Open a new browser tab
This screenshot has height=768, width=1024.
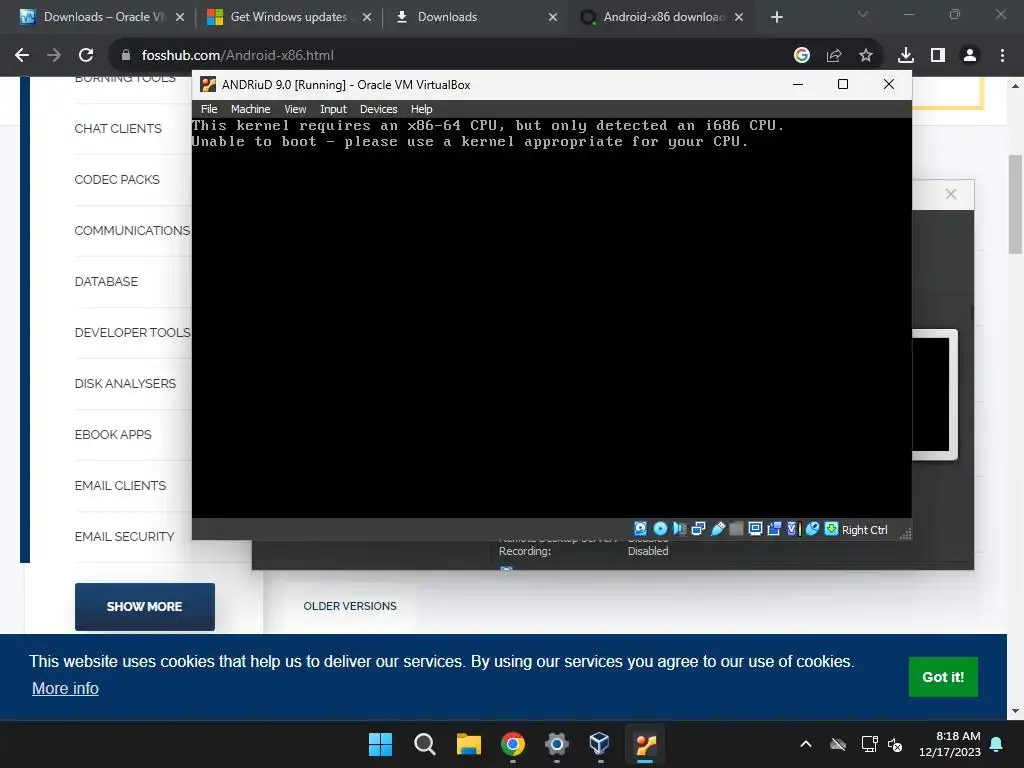tap(776, 17)
